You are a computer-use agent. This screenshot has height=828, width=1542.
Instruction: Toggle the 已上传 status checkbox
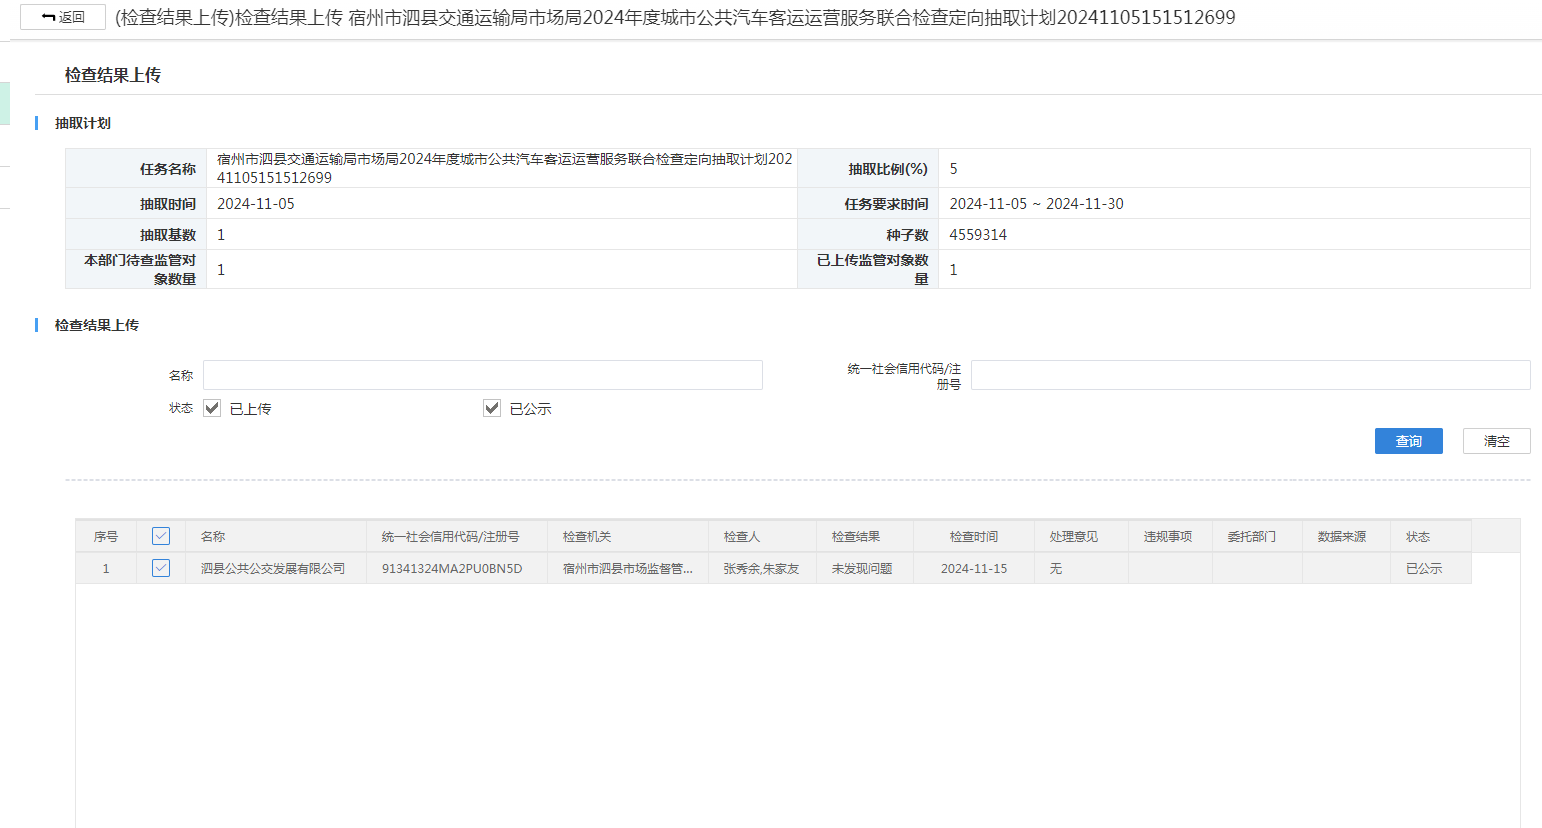(212, 408)
